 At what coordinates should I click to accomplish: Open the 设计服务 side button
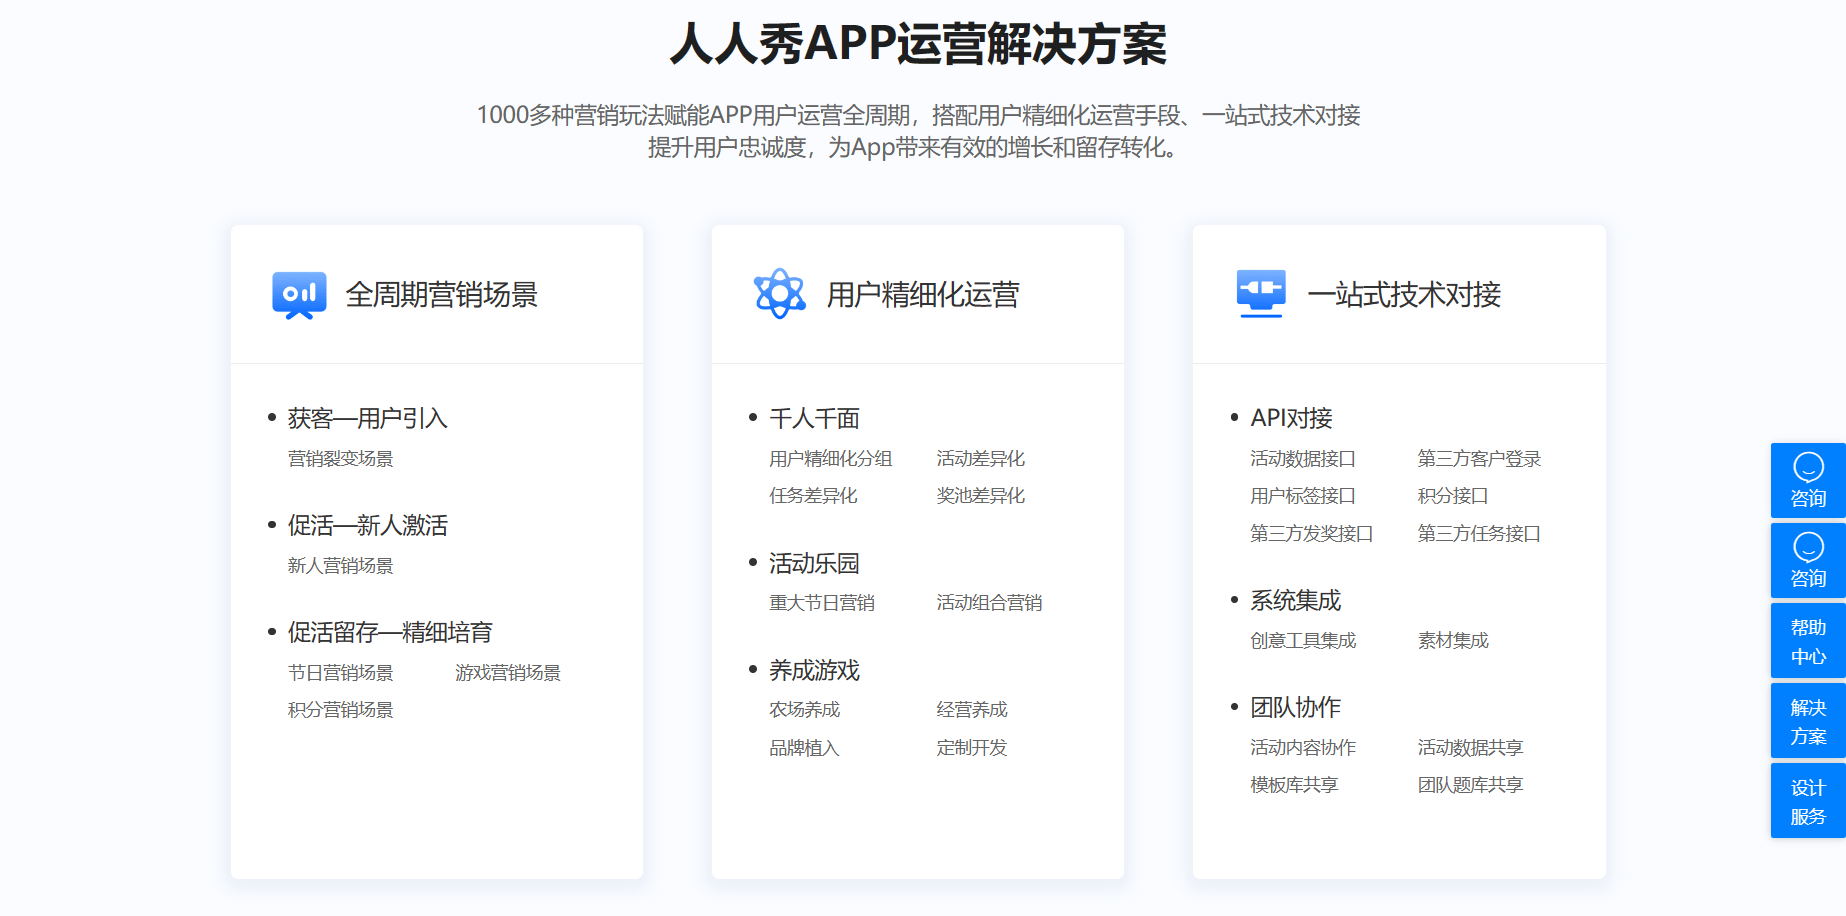coord(1808,801)
